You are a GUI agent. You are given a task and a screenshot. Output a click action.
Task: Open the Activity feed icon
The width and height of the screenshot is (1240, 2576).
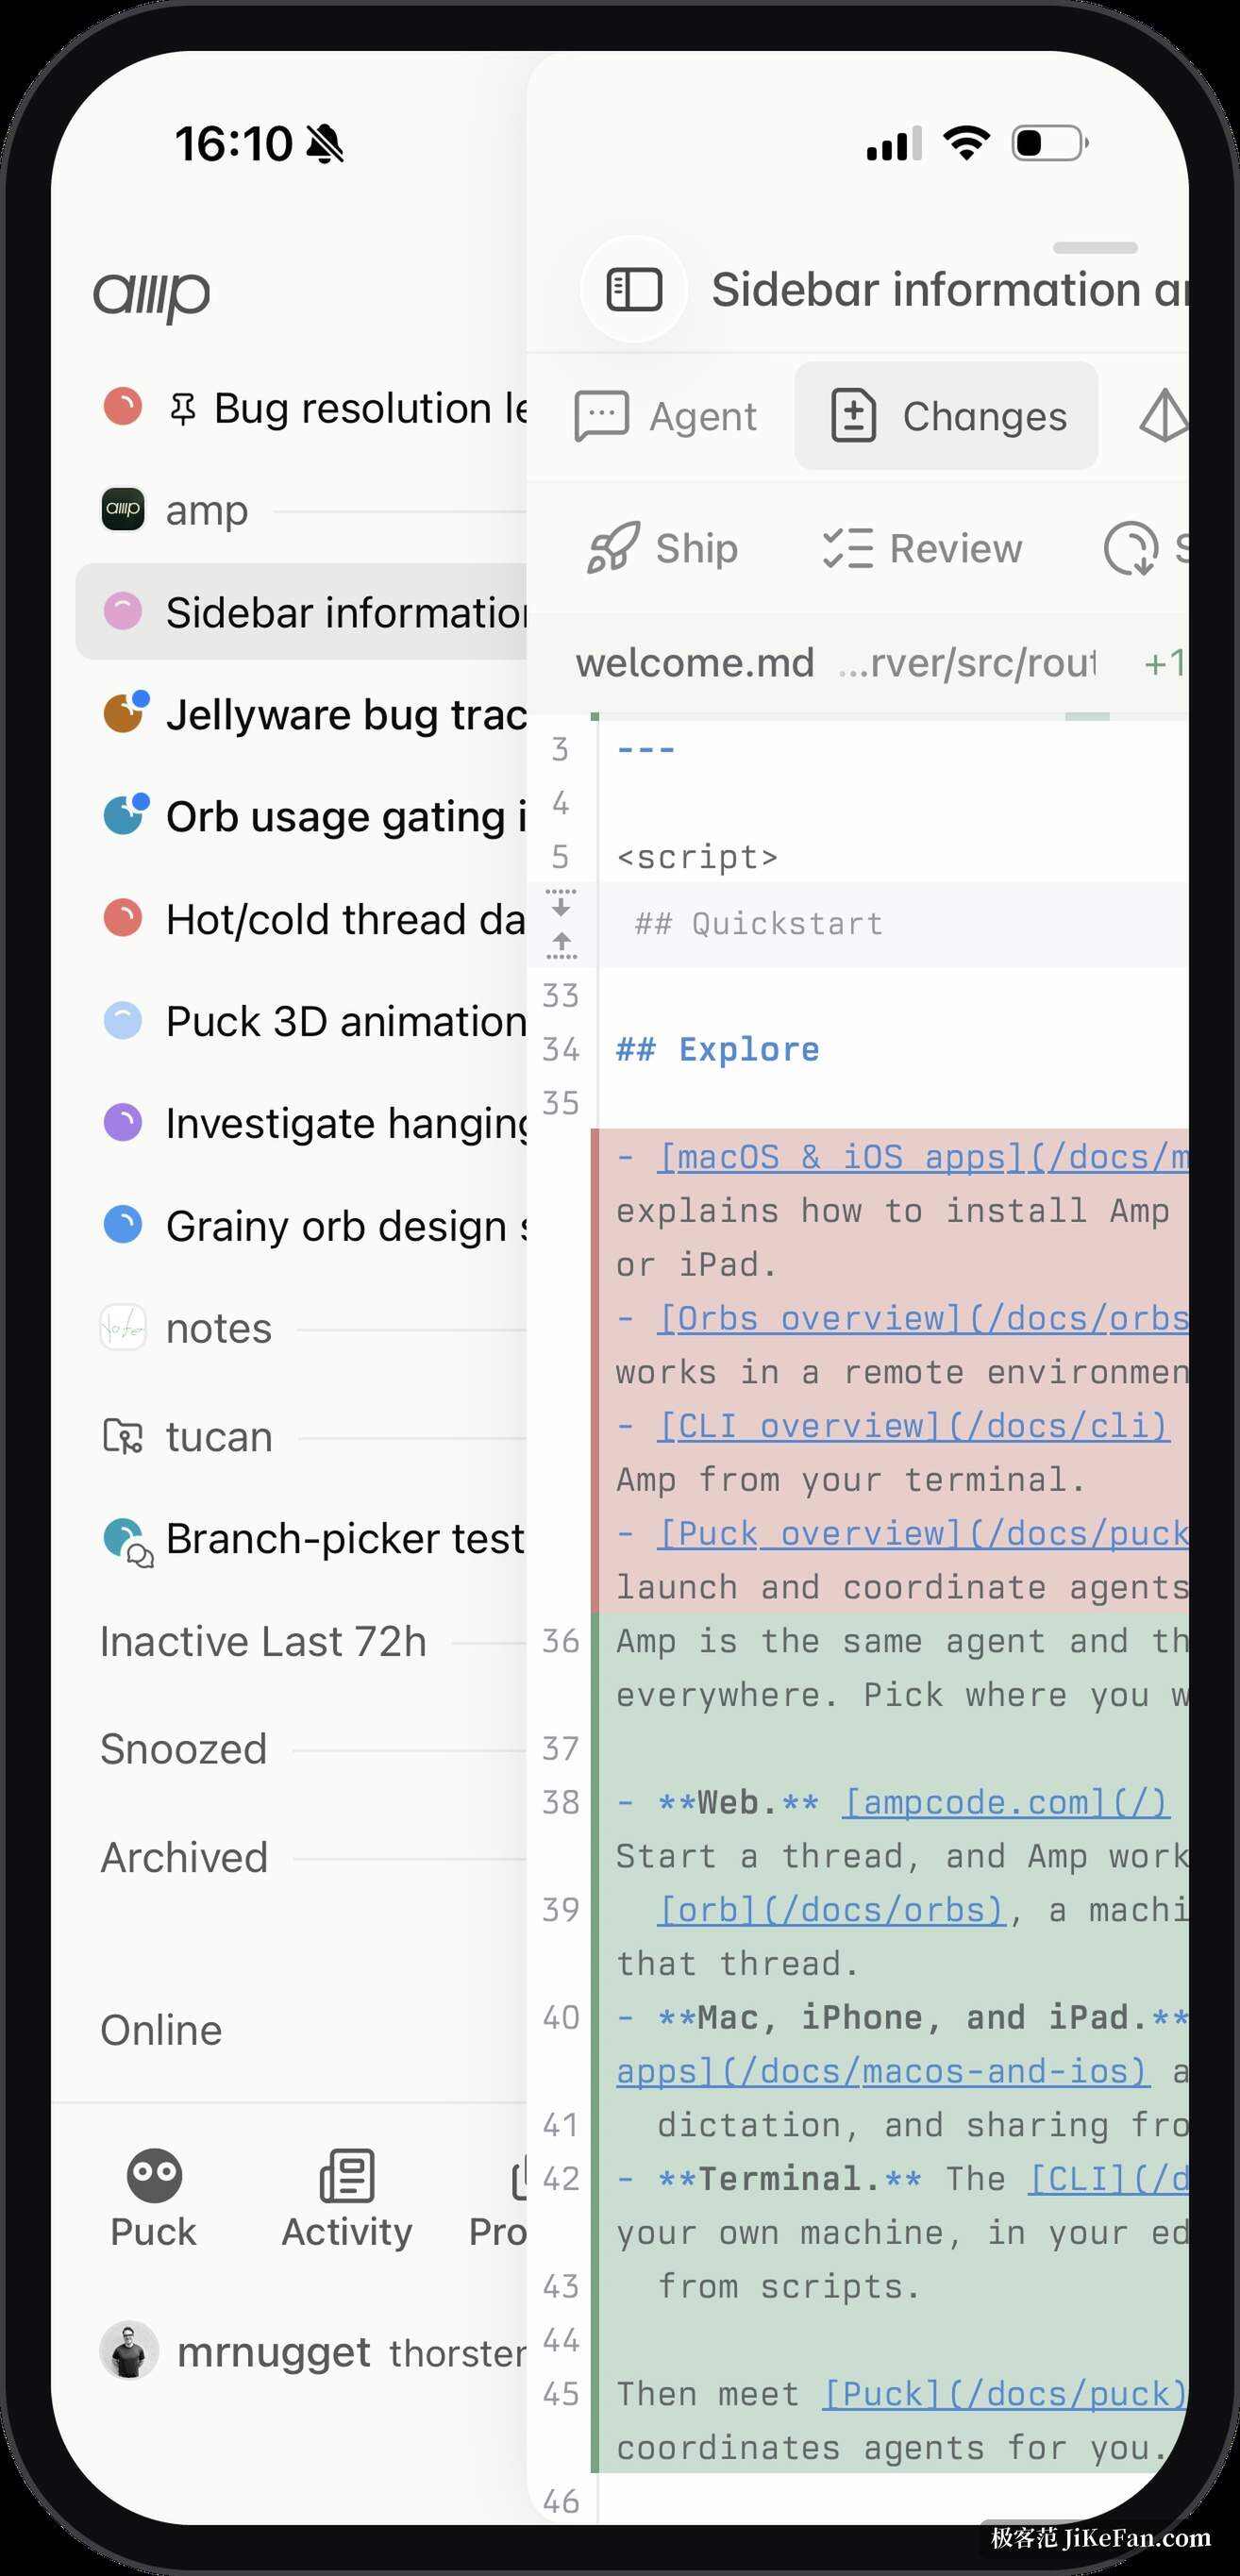(347, 2175)
